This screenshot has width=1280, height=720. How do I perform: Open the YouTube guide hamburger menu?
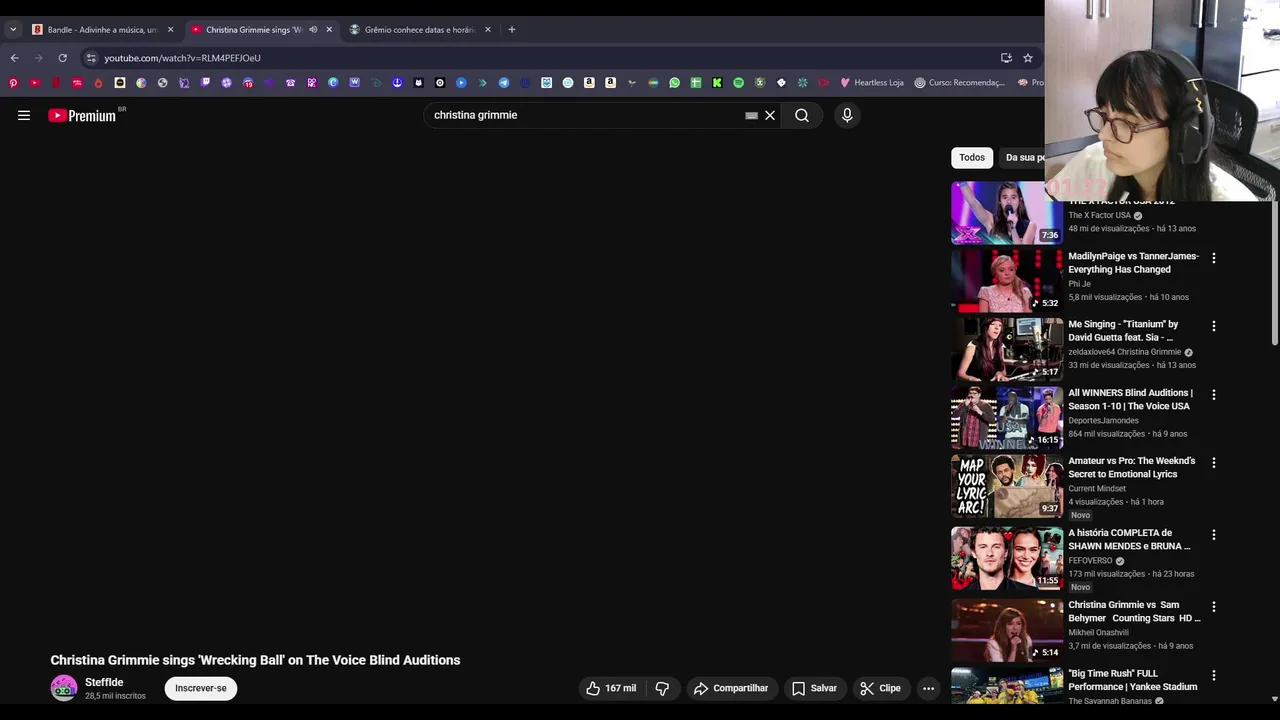coord(24,115)
